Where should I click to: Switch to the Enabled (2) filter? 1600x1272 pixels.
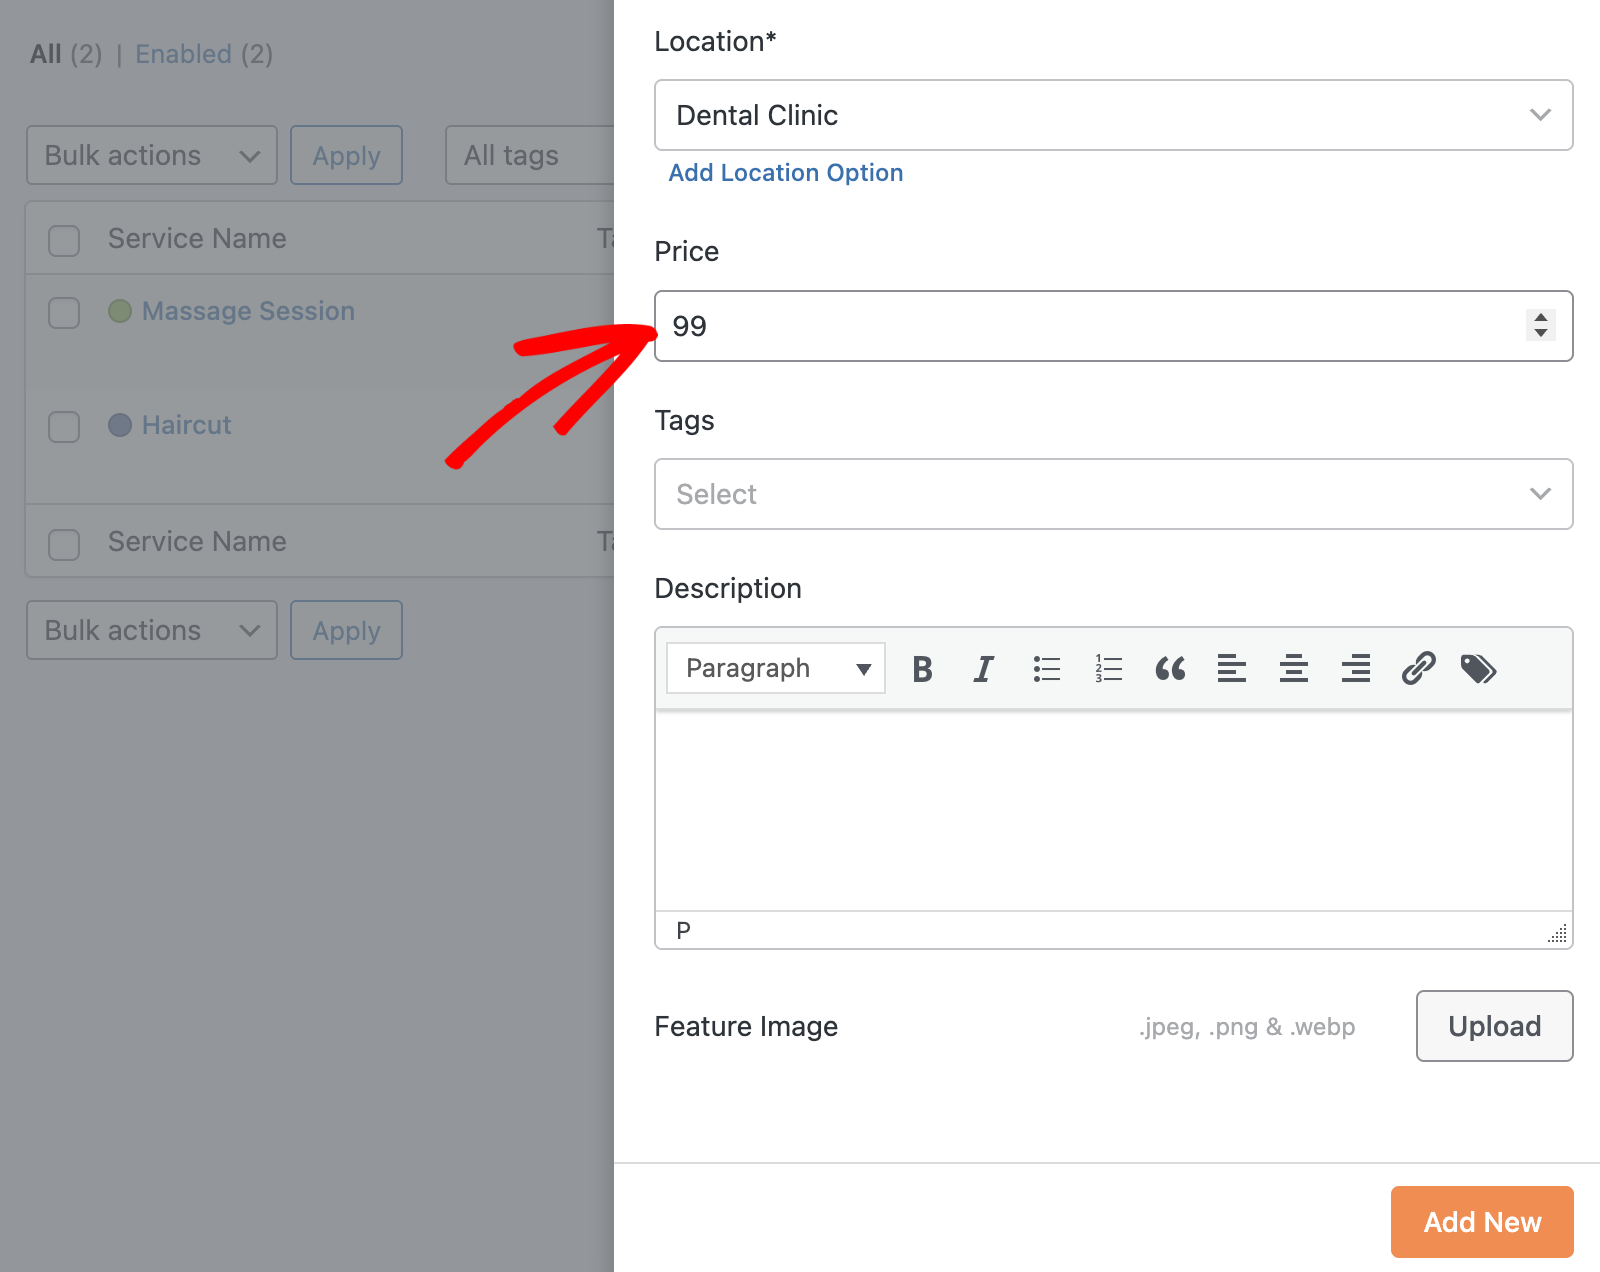tap(204, 54)
